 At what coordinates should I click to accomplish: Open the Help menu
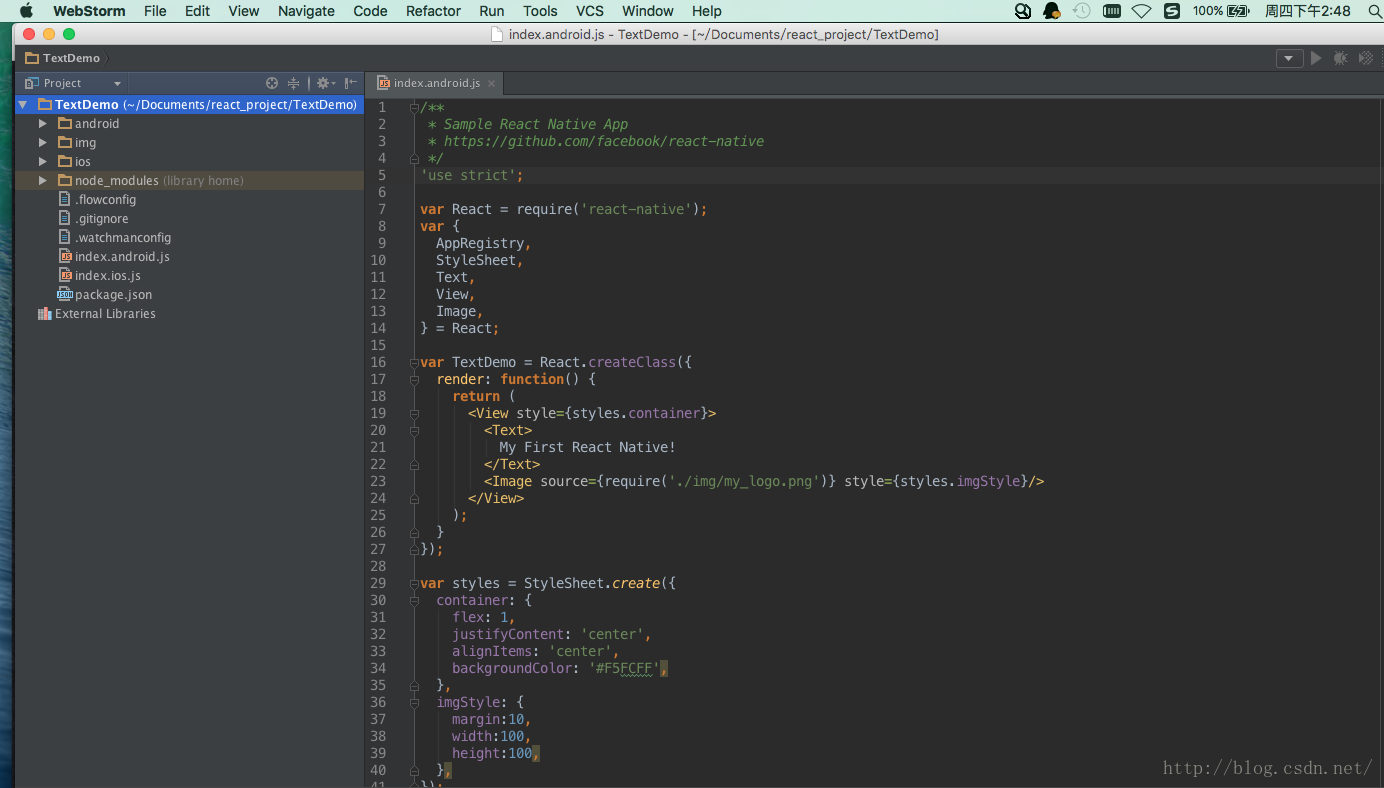tap(707, 11)
